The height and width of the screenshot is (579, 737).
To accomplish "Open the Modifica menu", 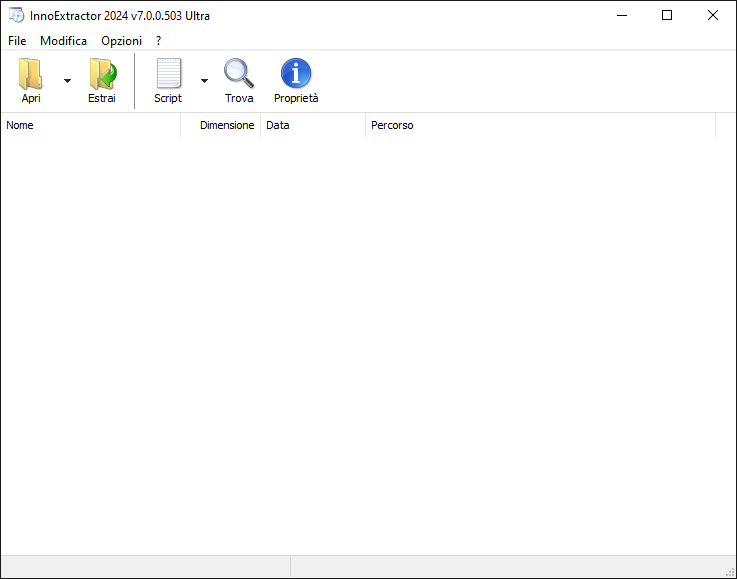I will coord(63,41).
